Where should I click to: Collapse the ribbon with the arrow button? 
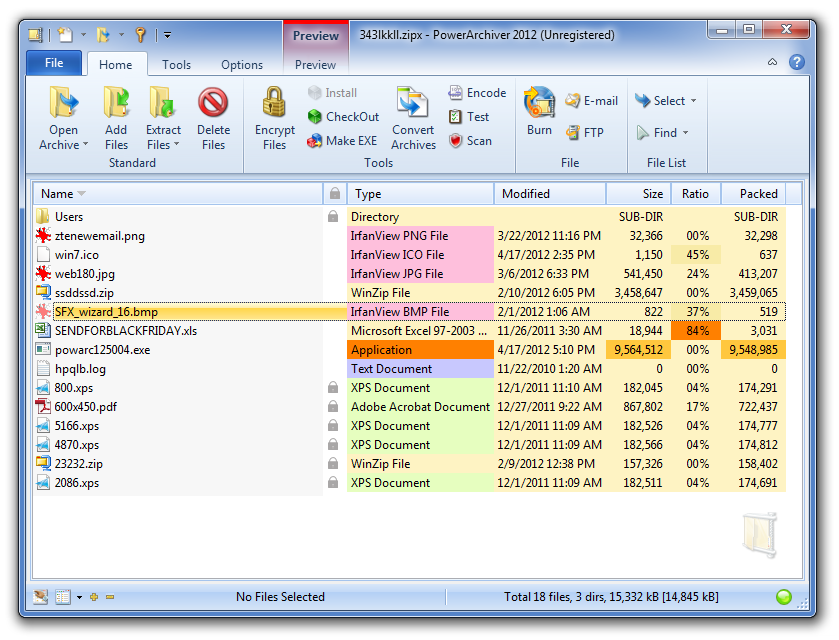point(772,62)
